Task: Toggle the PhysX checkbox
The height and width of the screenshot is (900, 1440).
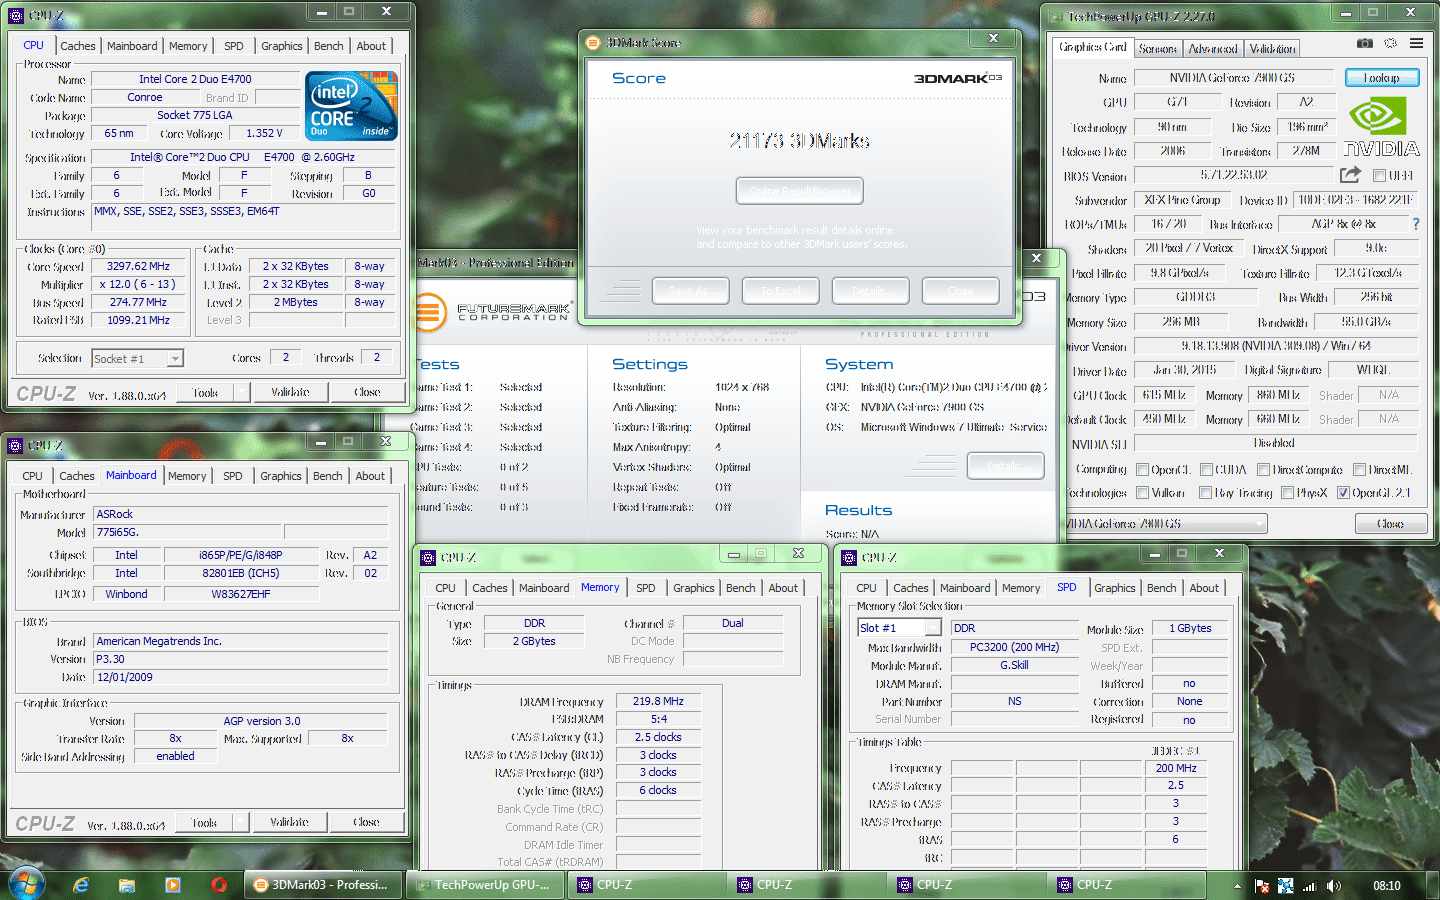Action: 1287,492
